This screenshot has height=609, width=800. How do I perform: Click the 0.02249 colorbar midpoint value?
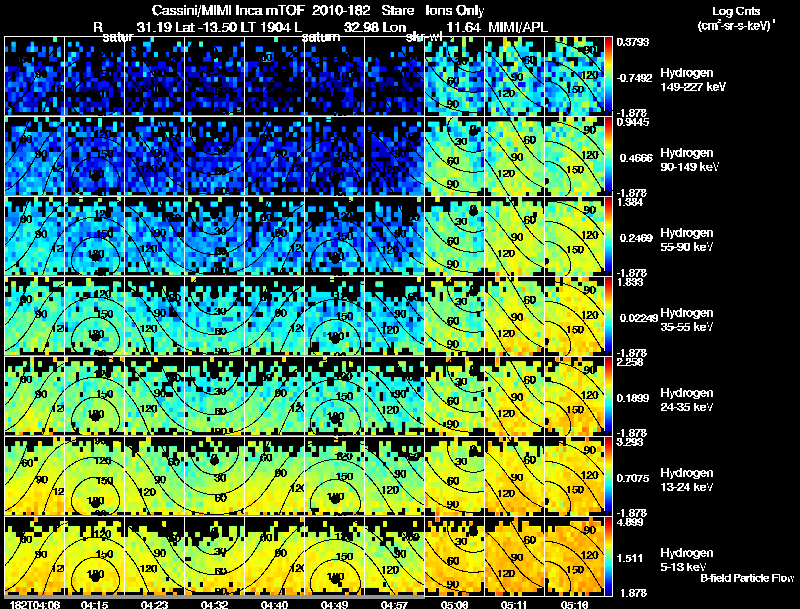coord(639,318)
